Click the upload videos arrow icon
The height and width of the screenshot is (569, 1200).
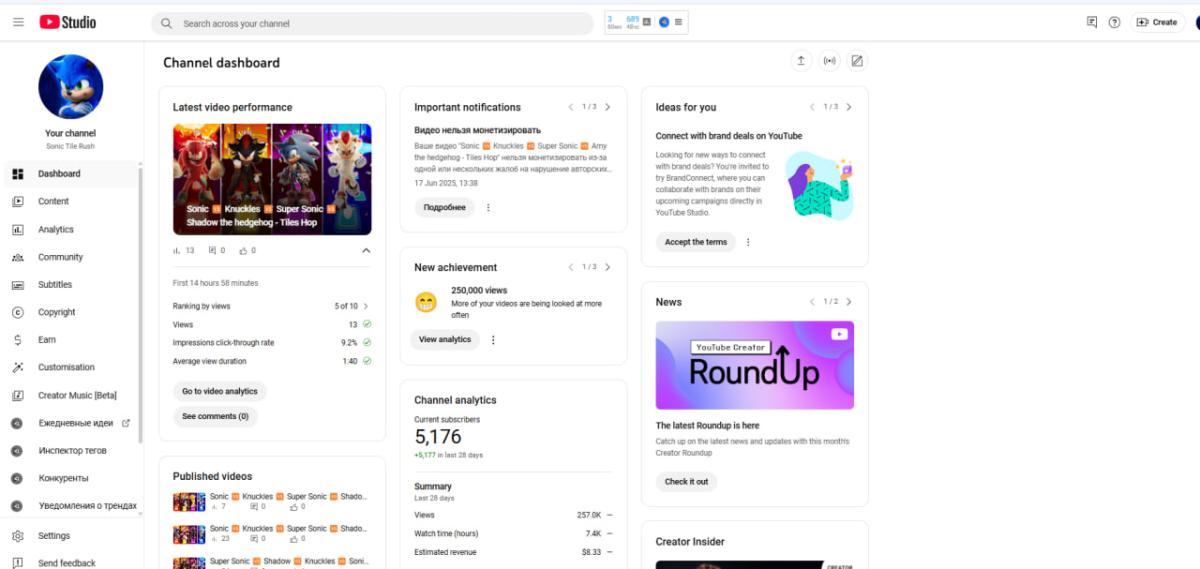click(x=800, y=61)
